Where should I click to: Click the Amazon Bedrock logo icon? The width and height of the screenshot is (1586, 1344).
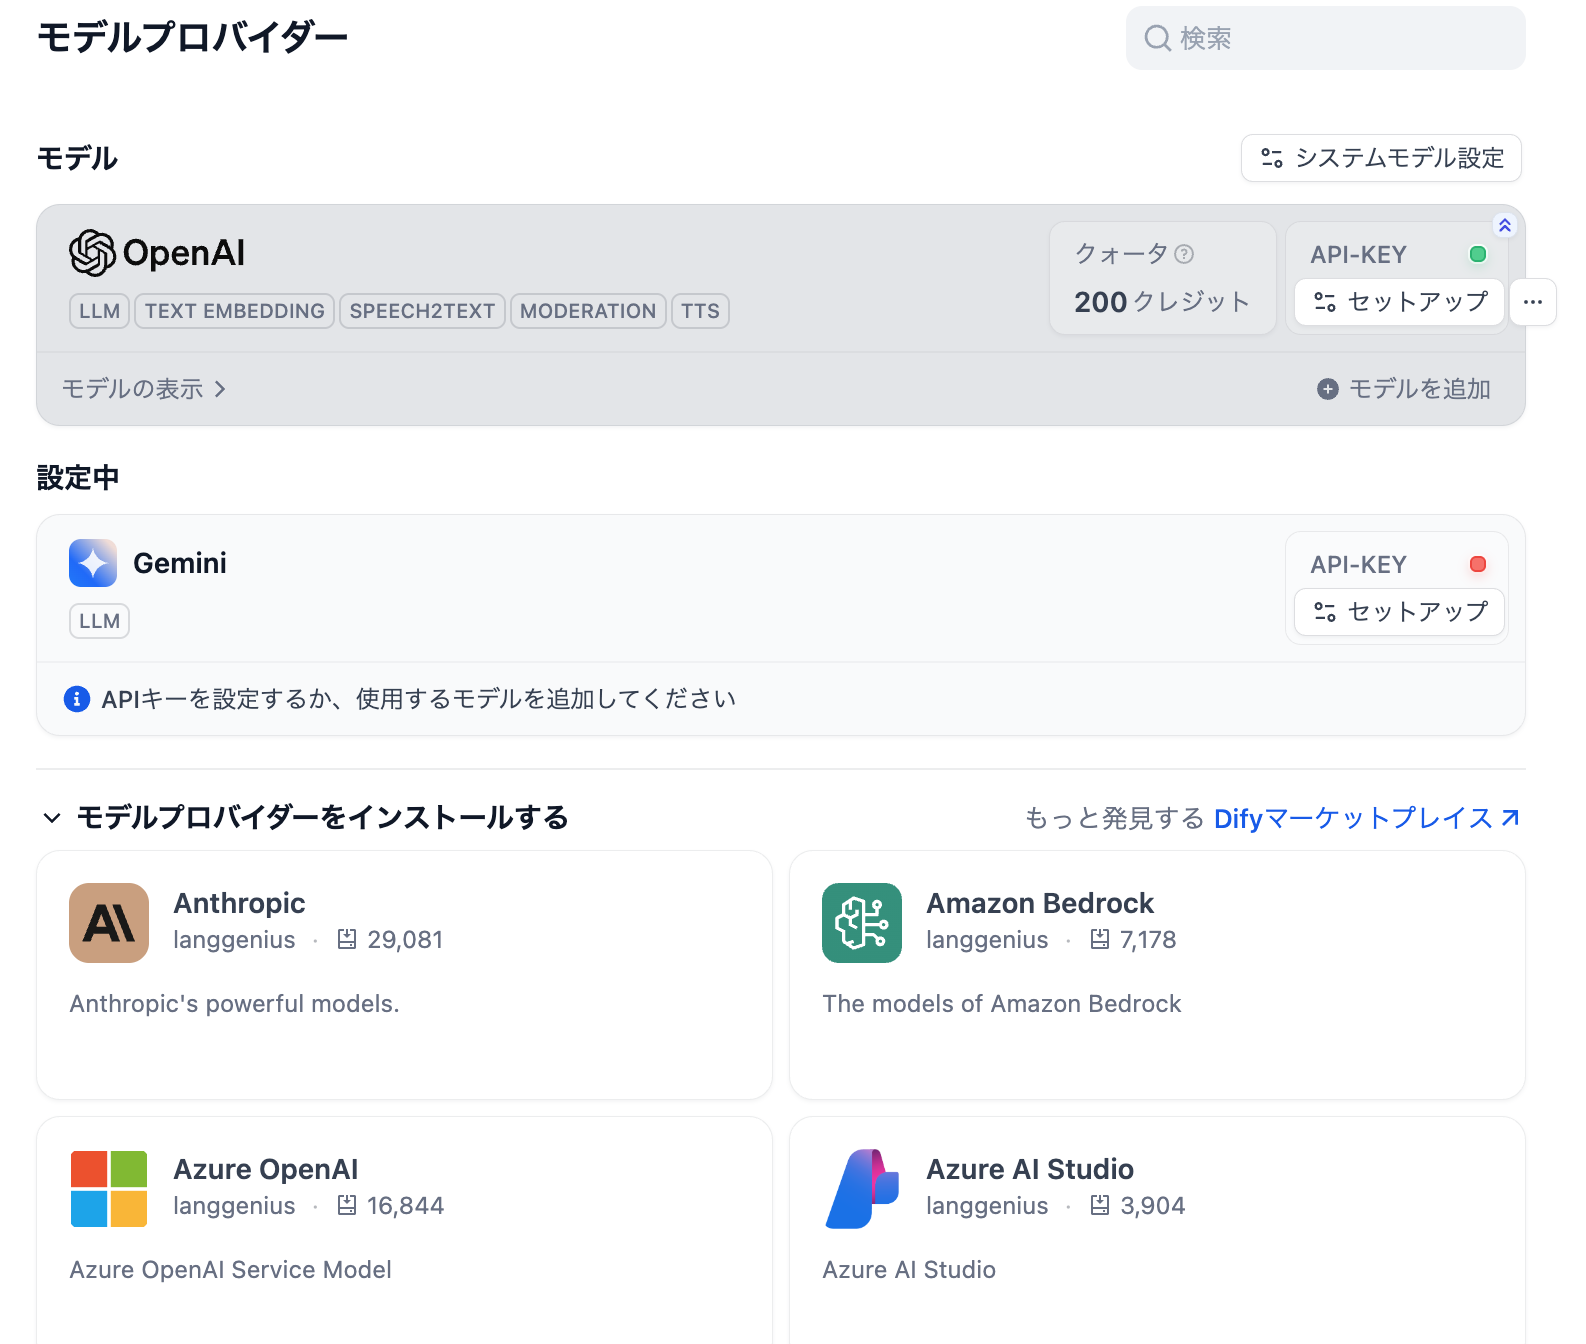click(862, 923)
